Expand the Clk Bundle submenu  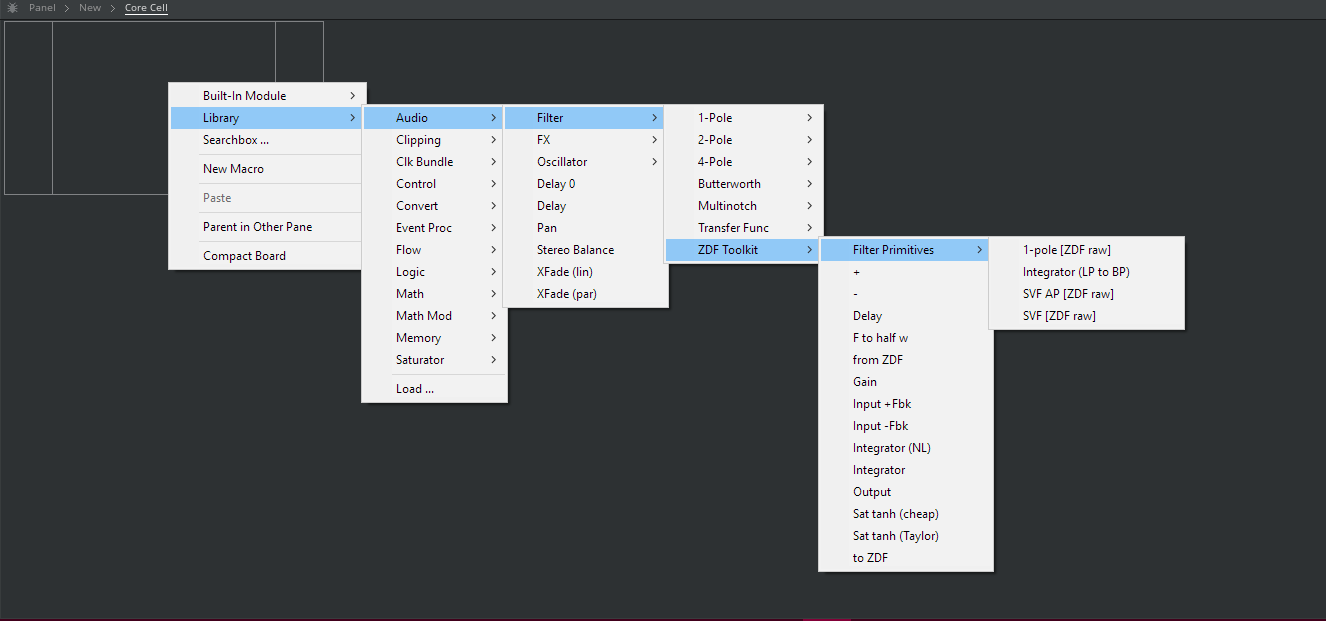pyautogui.click(x=434, y=162)
